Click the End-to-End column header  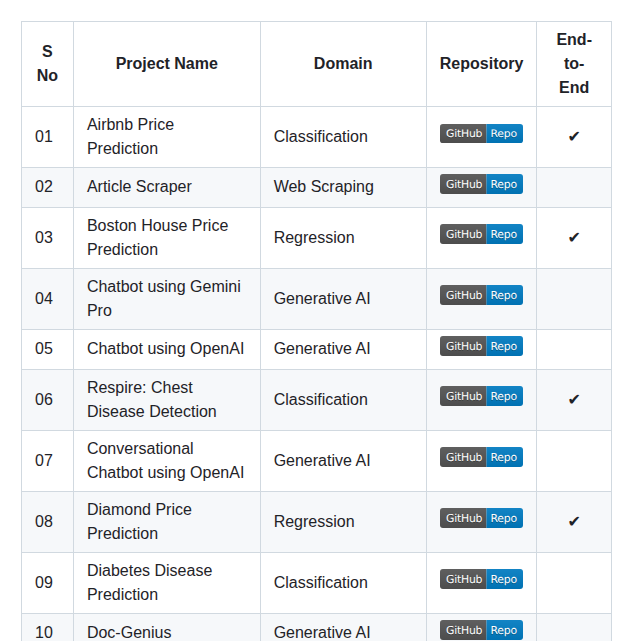coord(574,64)
